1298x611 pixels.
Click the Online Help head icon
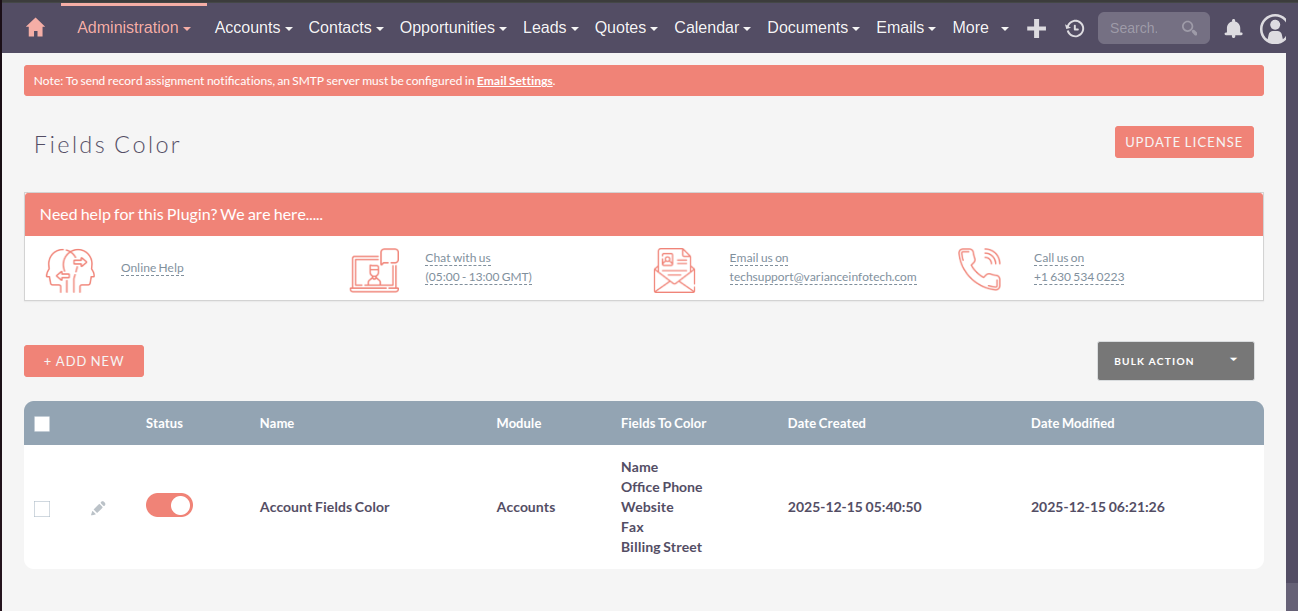[x=70, y=269]
